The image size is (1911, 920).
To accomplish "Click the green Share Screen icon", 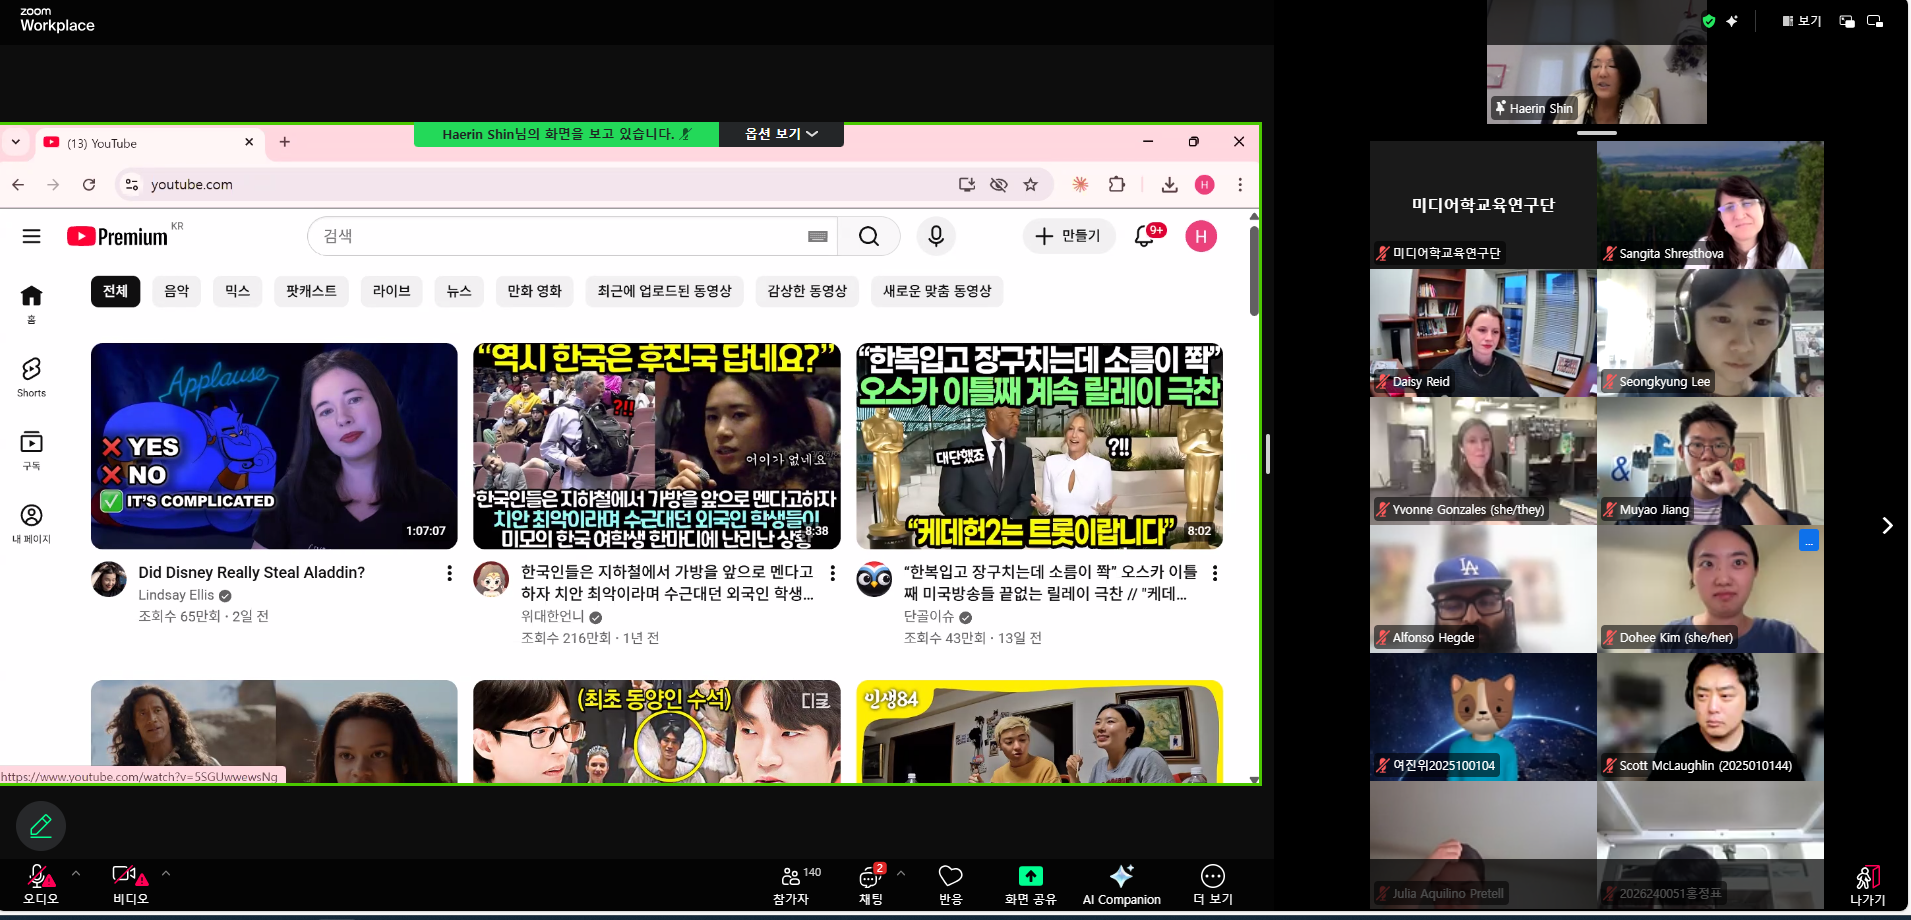I will click(x=1030, y=877).
